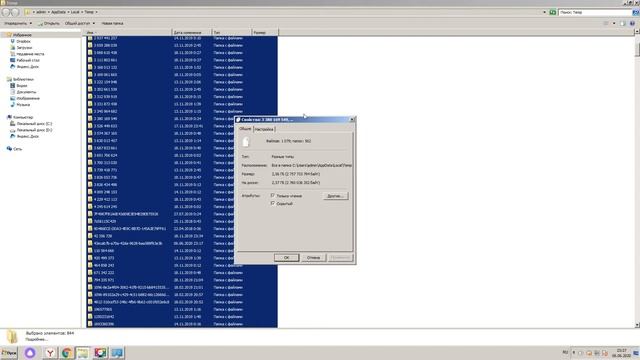Click into the Поиск: Temp search field

click(594, 12)
